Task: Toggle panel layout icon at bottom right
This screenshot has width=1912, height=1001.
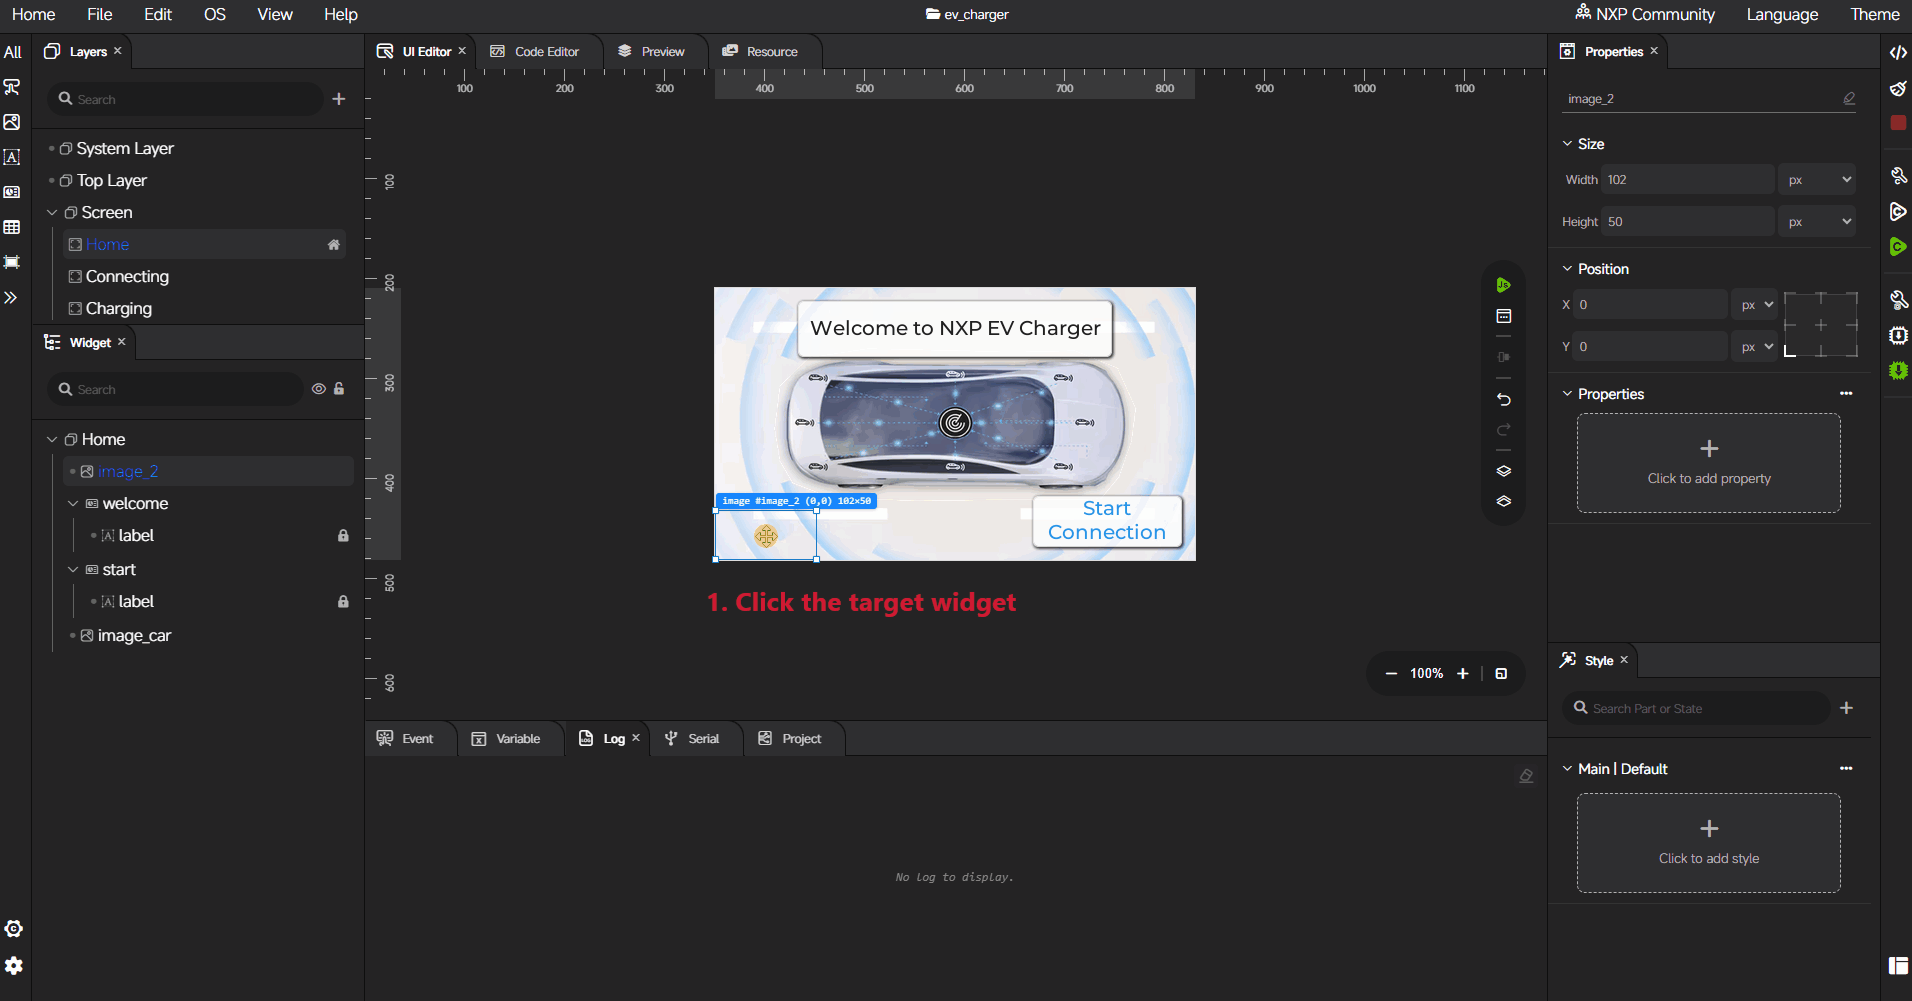Action: coord(1898,965)
